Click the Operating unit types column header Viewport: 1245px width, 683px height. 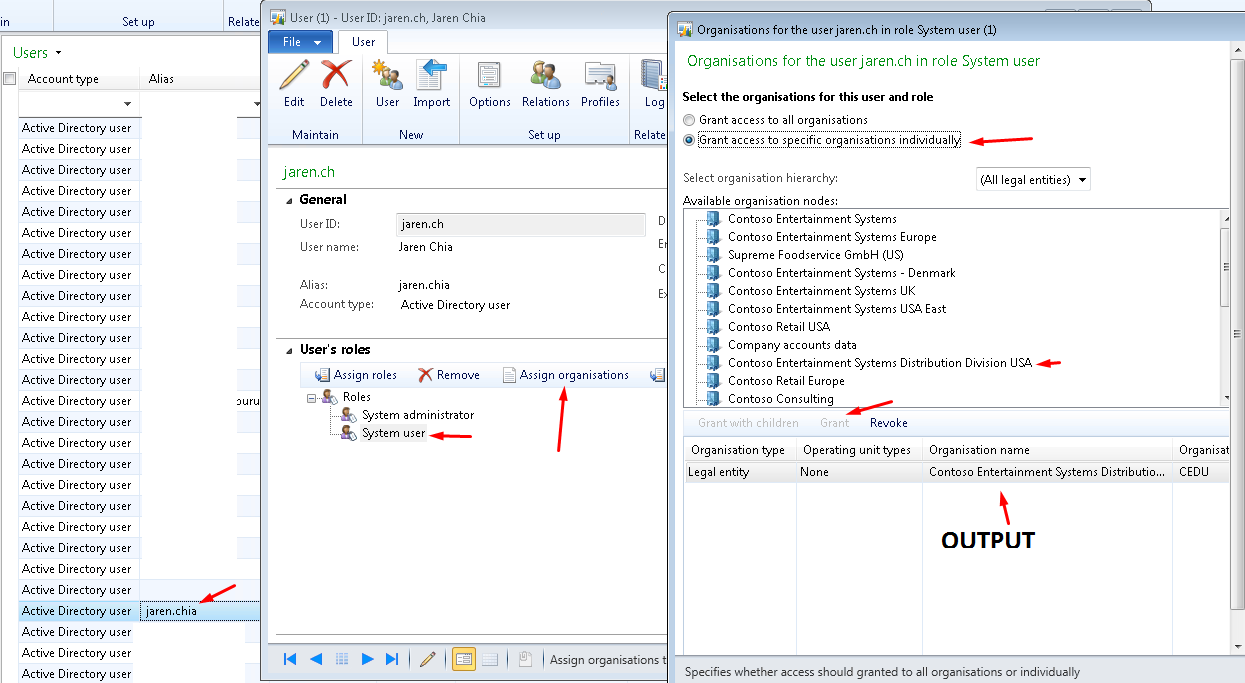[859, 450]
